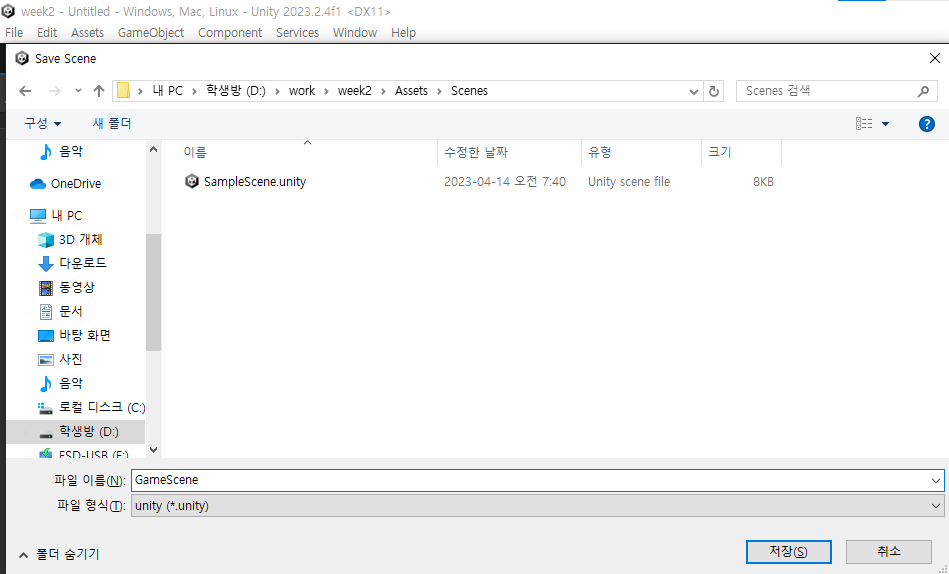949x574 pixels.
Task: Open help with the question mark icon
Action: (927, 124)
